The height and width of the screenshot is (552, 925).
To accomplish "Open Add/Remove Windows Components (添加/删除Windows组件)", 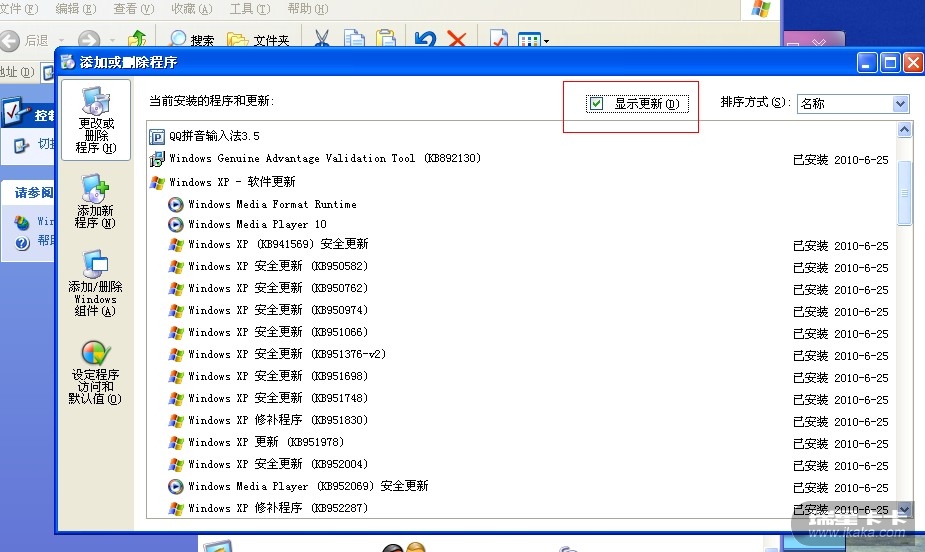I will click(96, 283).
